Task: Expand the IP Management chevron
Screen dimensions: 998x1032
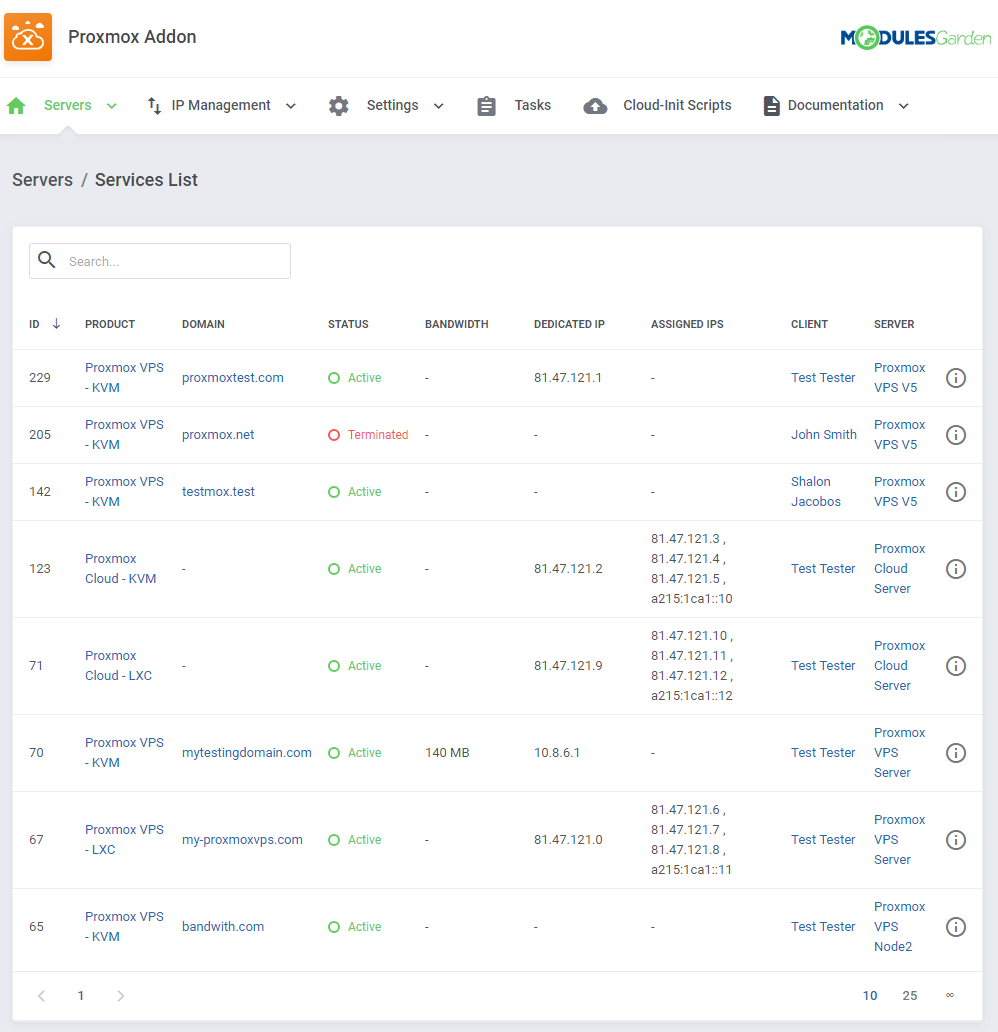Action: 290,106
